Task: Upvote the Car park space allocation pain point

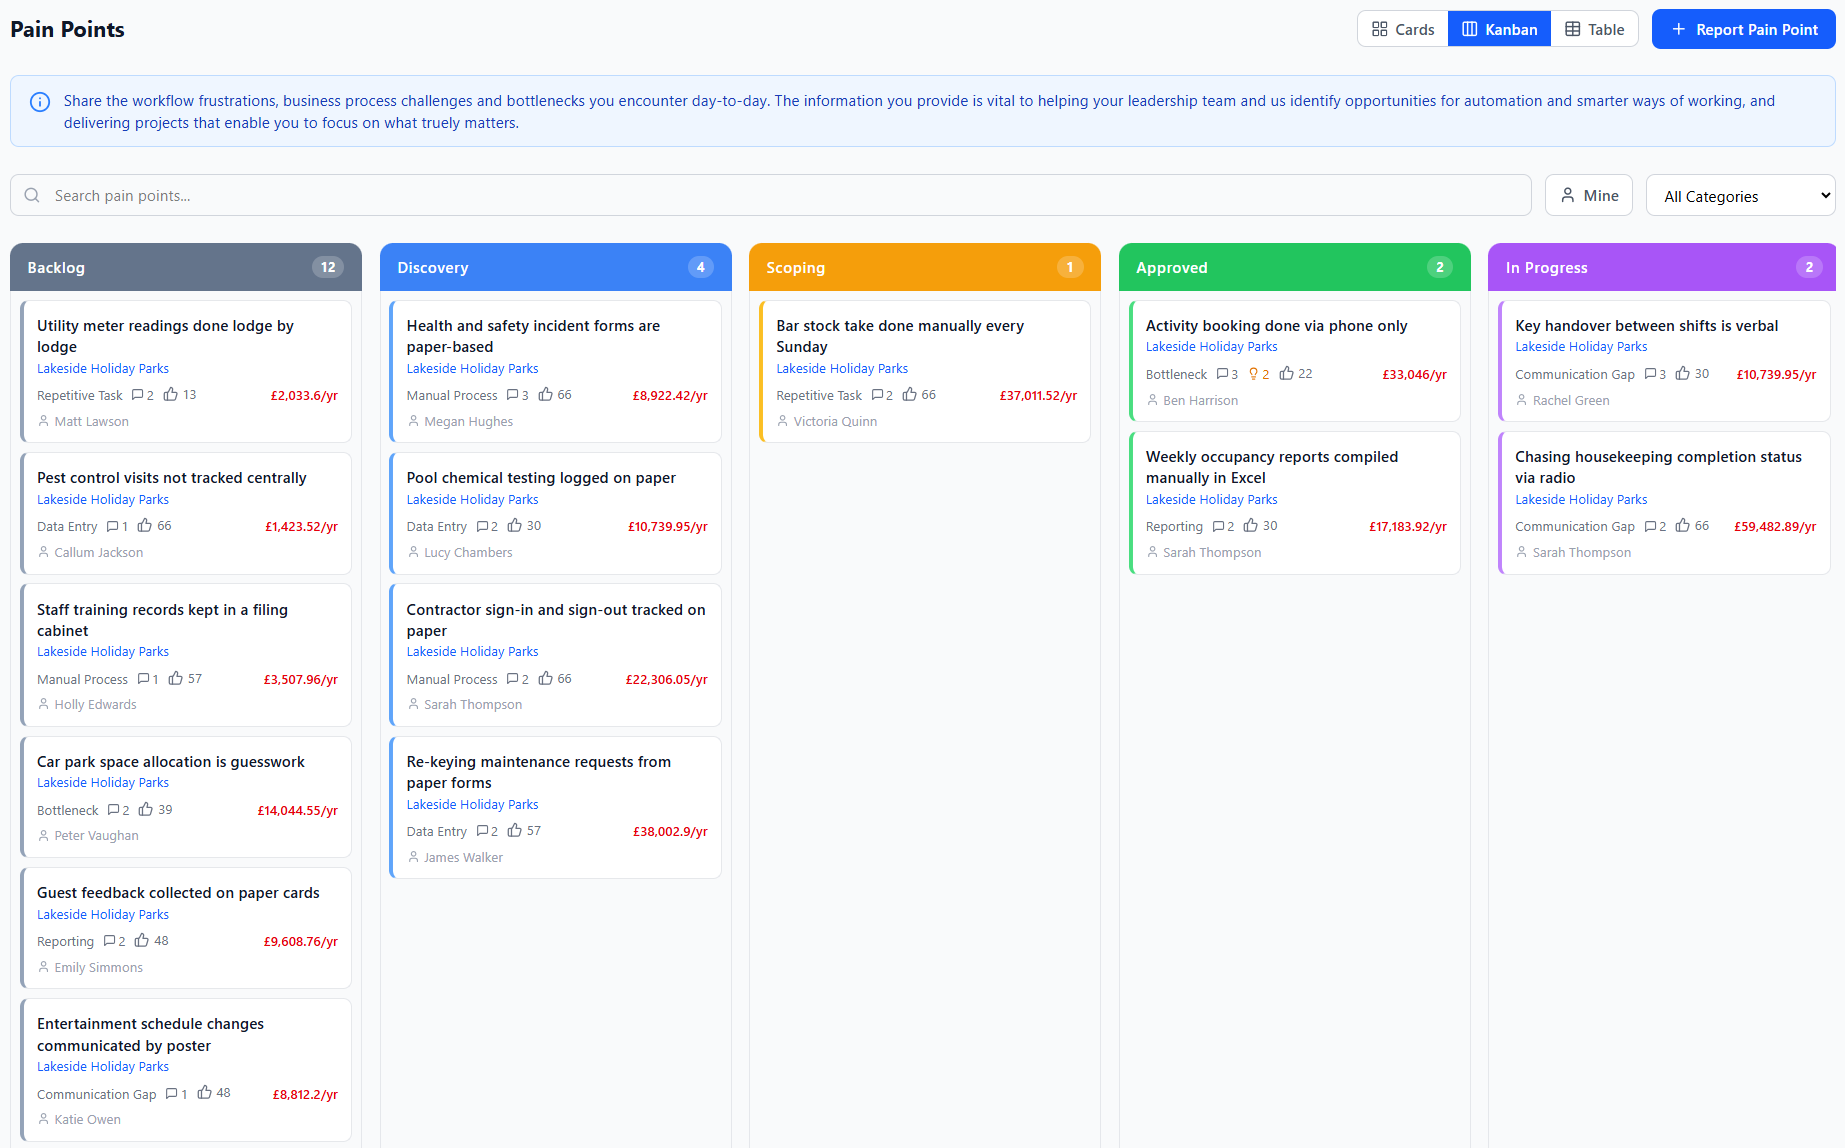Action: [146, 809]
